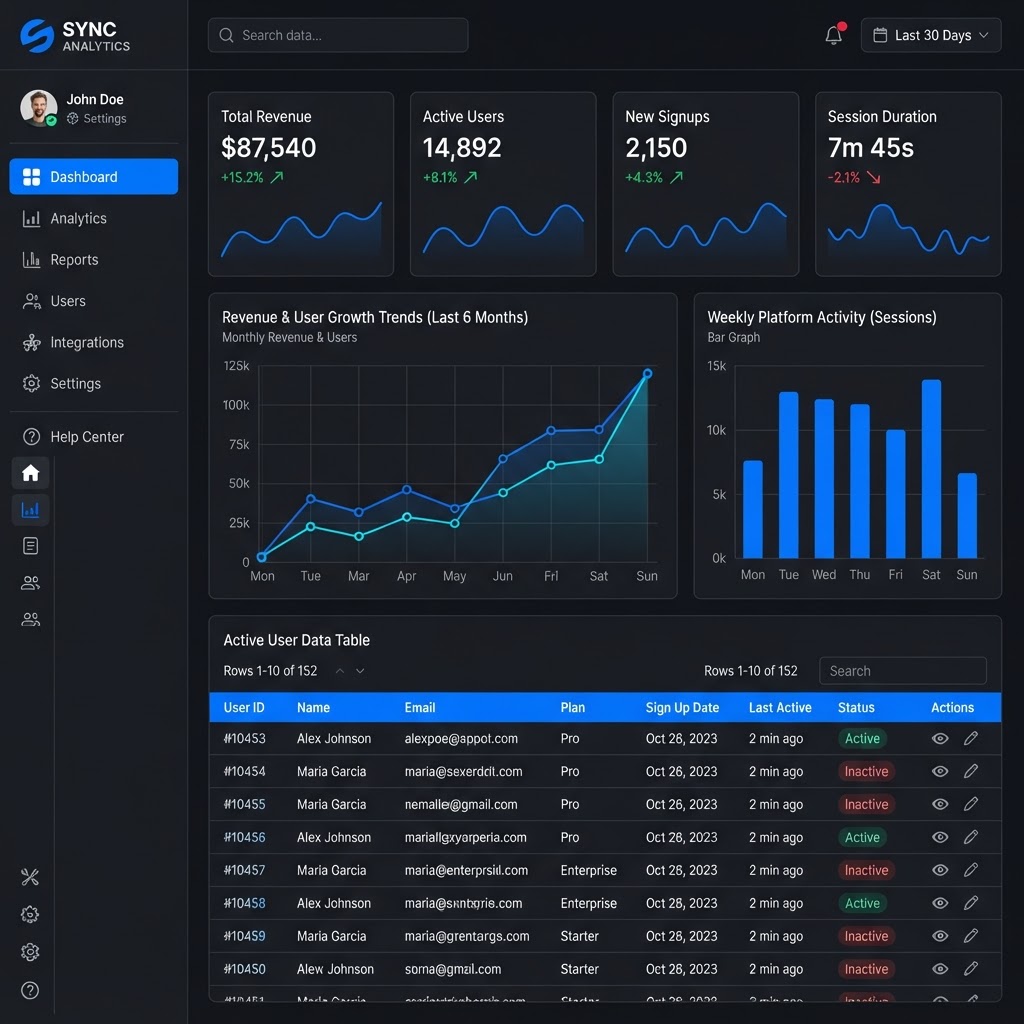View user #10459 via the eye icon
Viewport: 1024px width, 1024px height.
940,936
